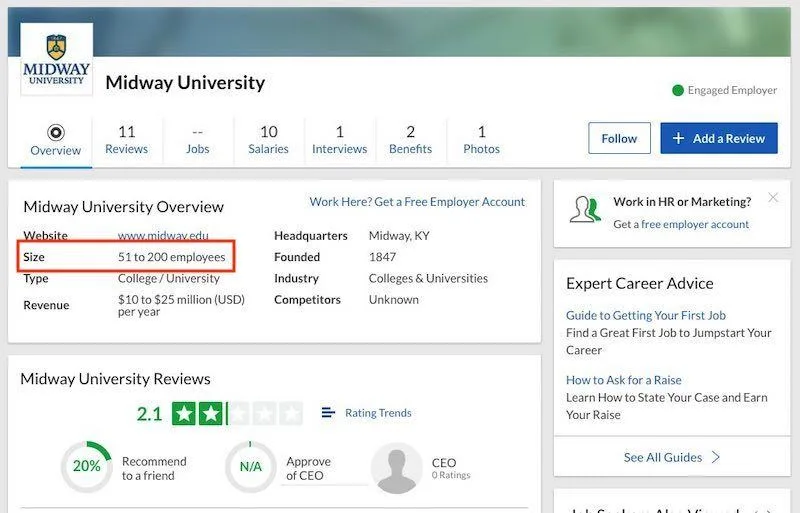
Task: Click the Overview target icon
Action: click(56, 133)
